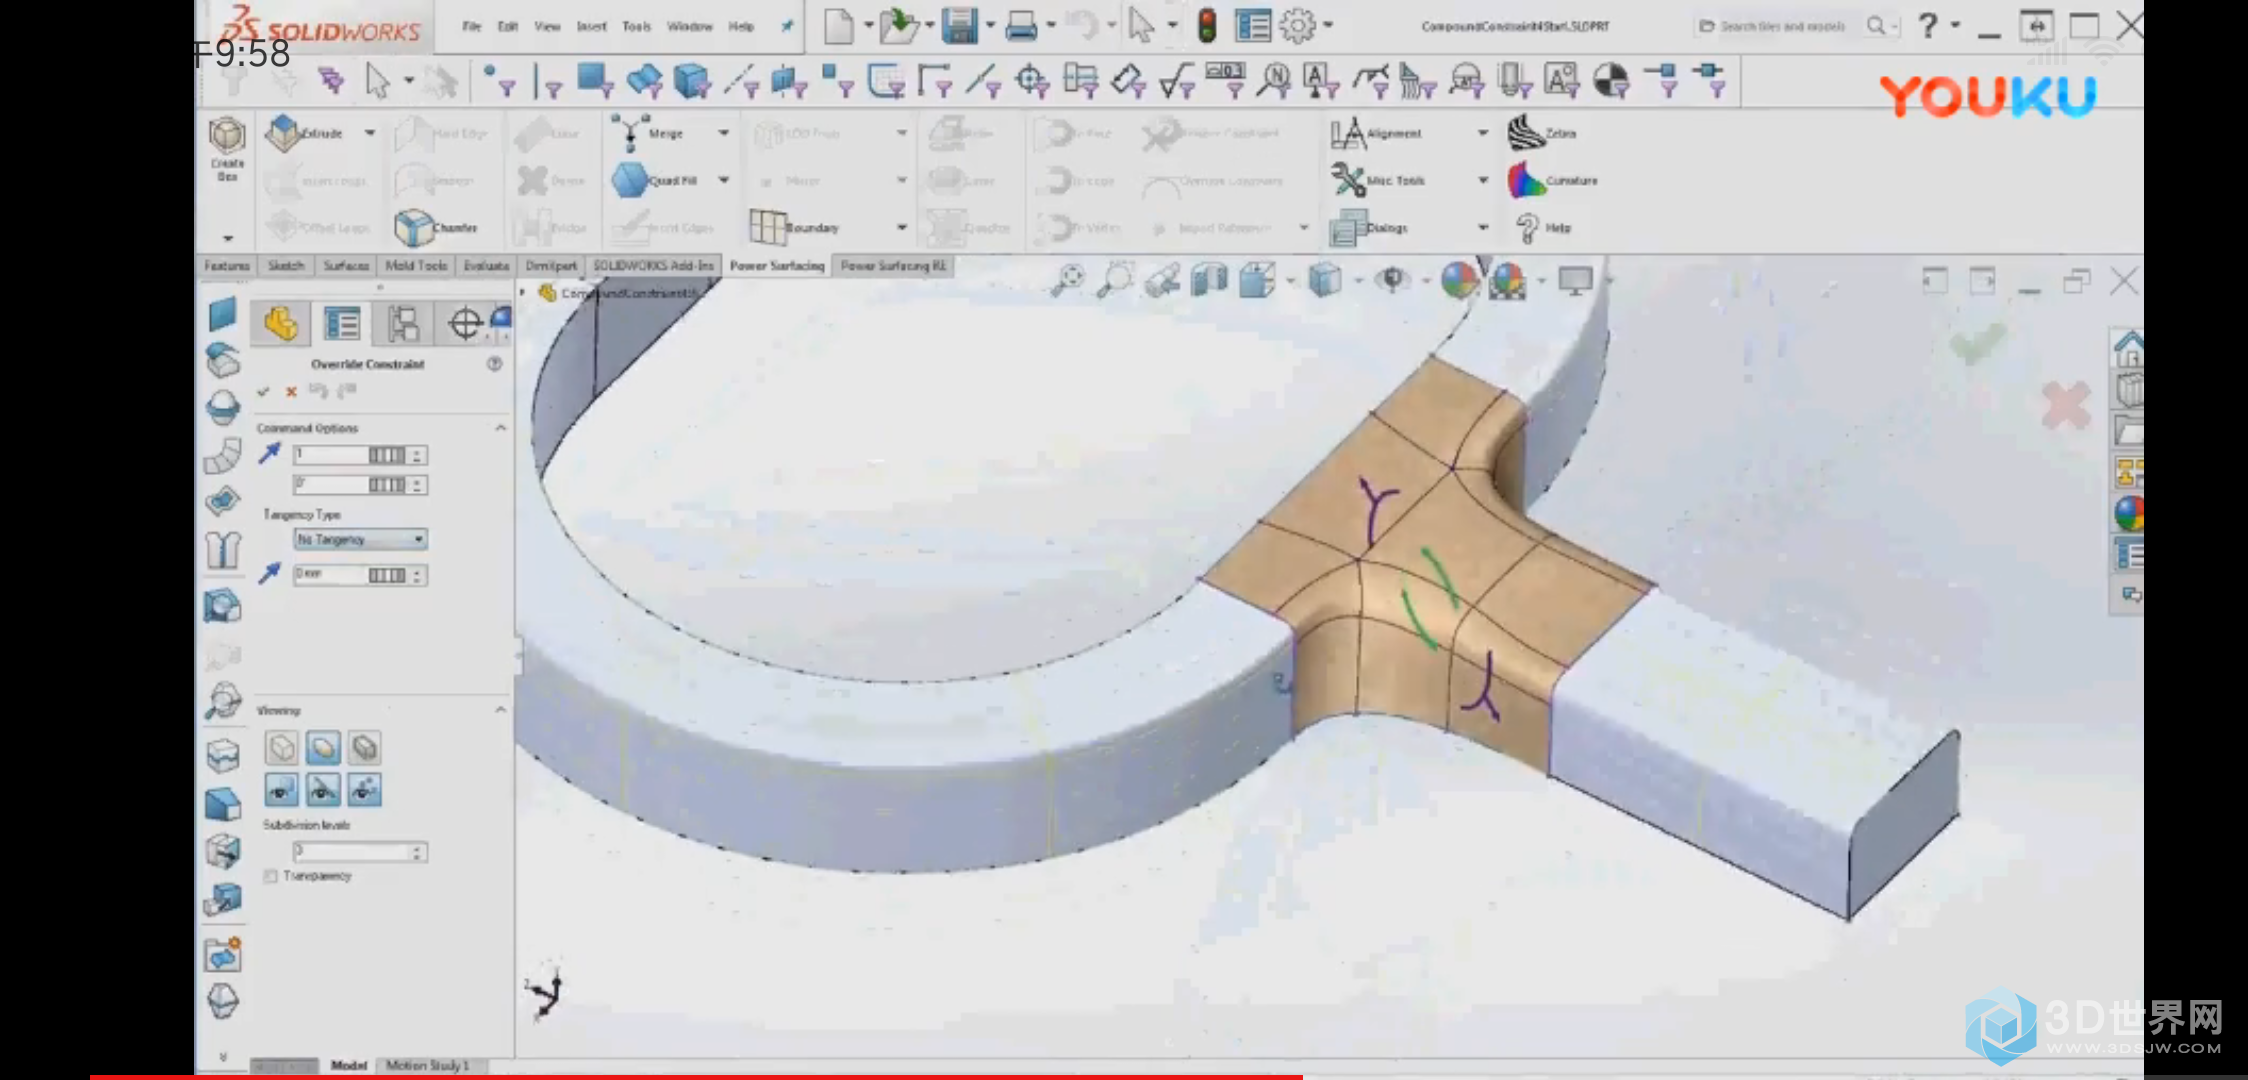Click the second Command Options slider field
The height and width of the screenshot is (1080, 2248).
(360, 485)
